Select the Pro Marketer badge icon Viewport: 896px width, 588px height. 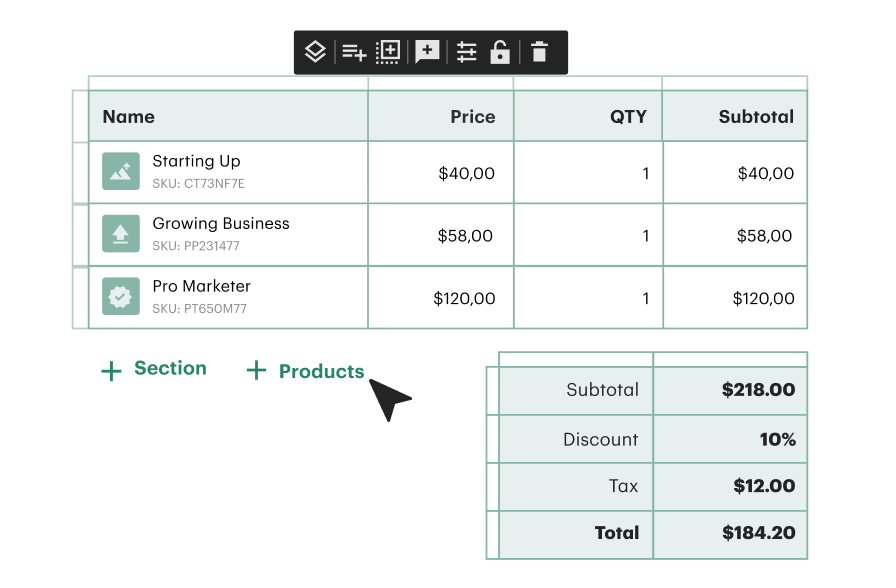pyautogui.click(x=120, y=296)
